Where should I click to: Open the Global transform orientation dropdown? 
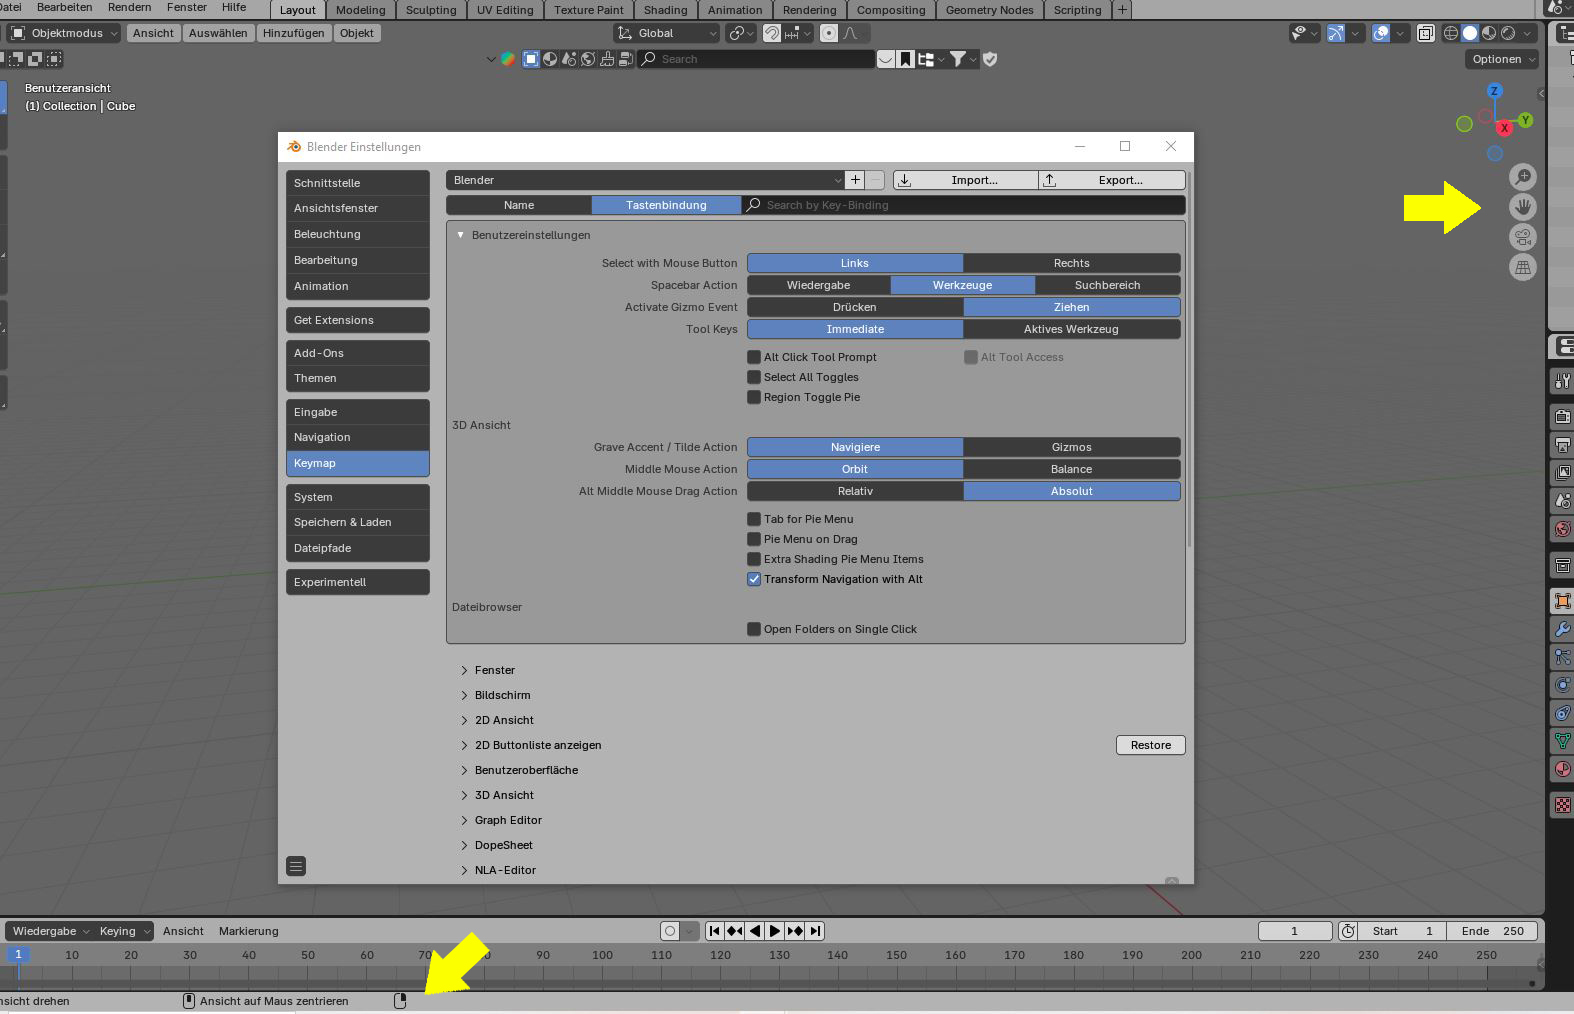[x=666, y=33]
